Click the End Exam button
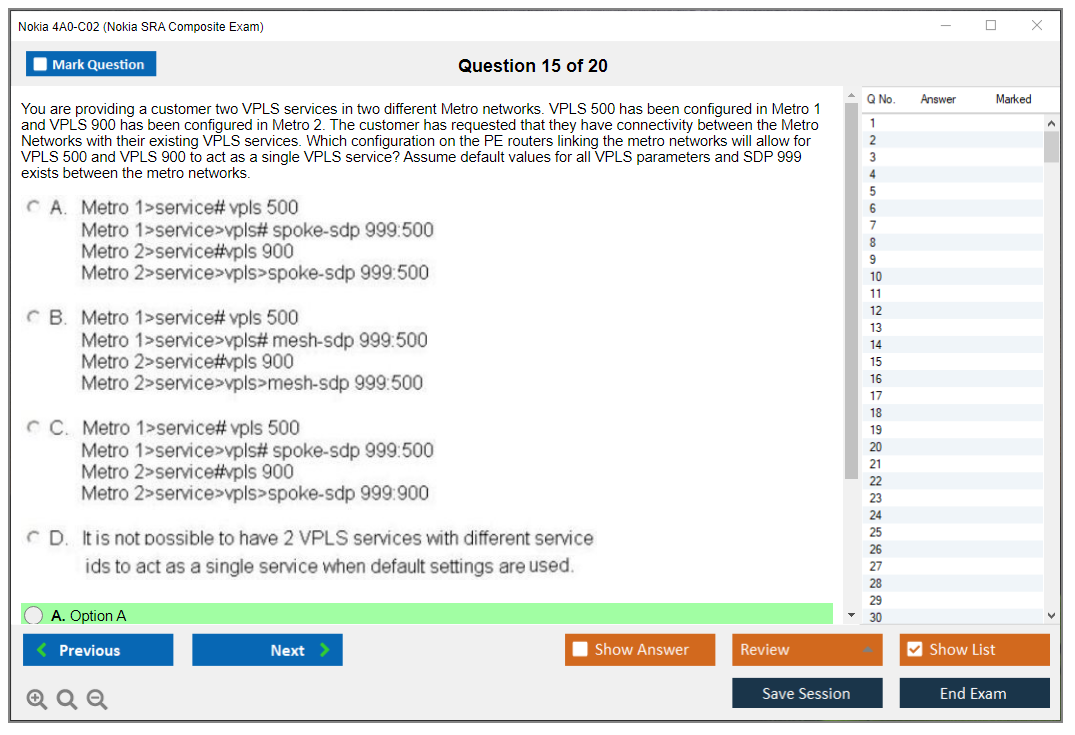Viewport: 1075px width, 735px height. pyautogui.click(x=974, y=693)
